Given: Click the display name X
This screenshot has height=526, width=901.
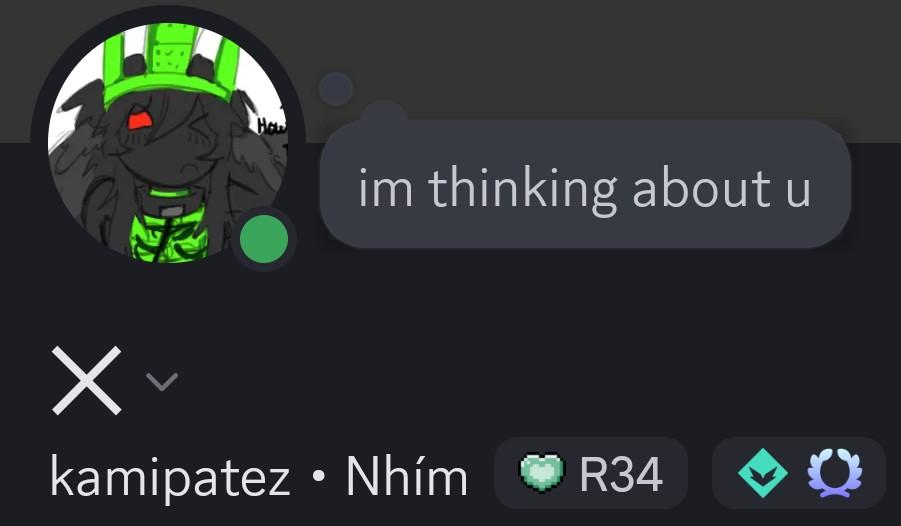Looking at the screenshot, I should [x=87, y=381].
